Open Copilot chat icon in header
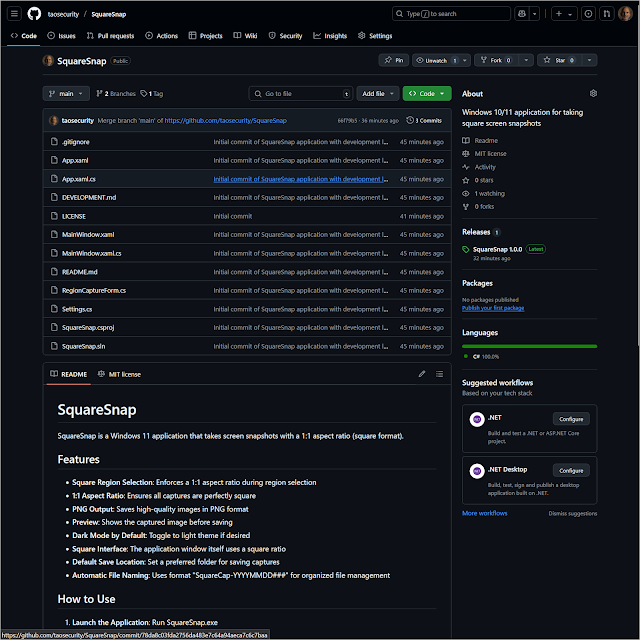 click(x=522, y=14)
